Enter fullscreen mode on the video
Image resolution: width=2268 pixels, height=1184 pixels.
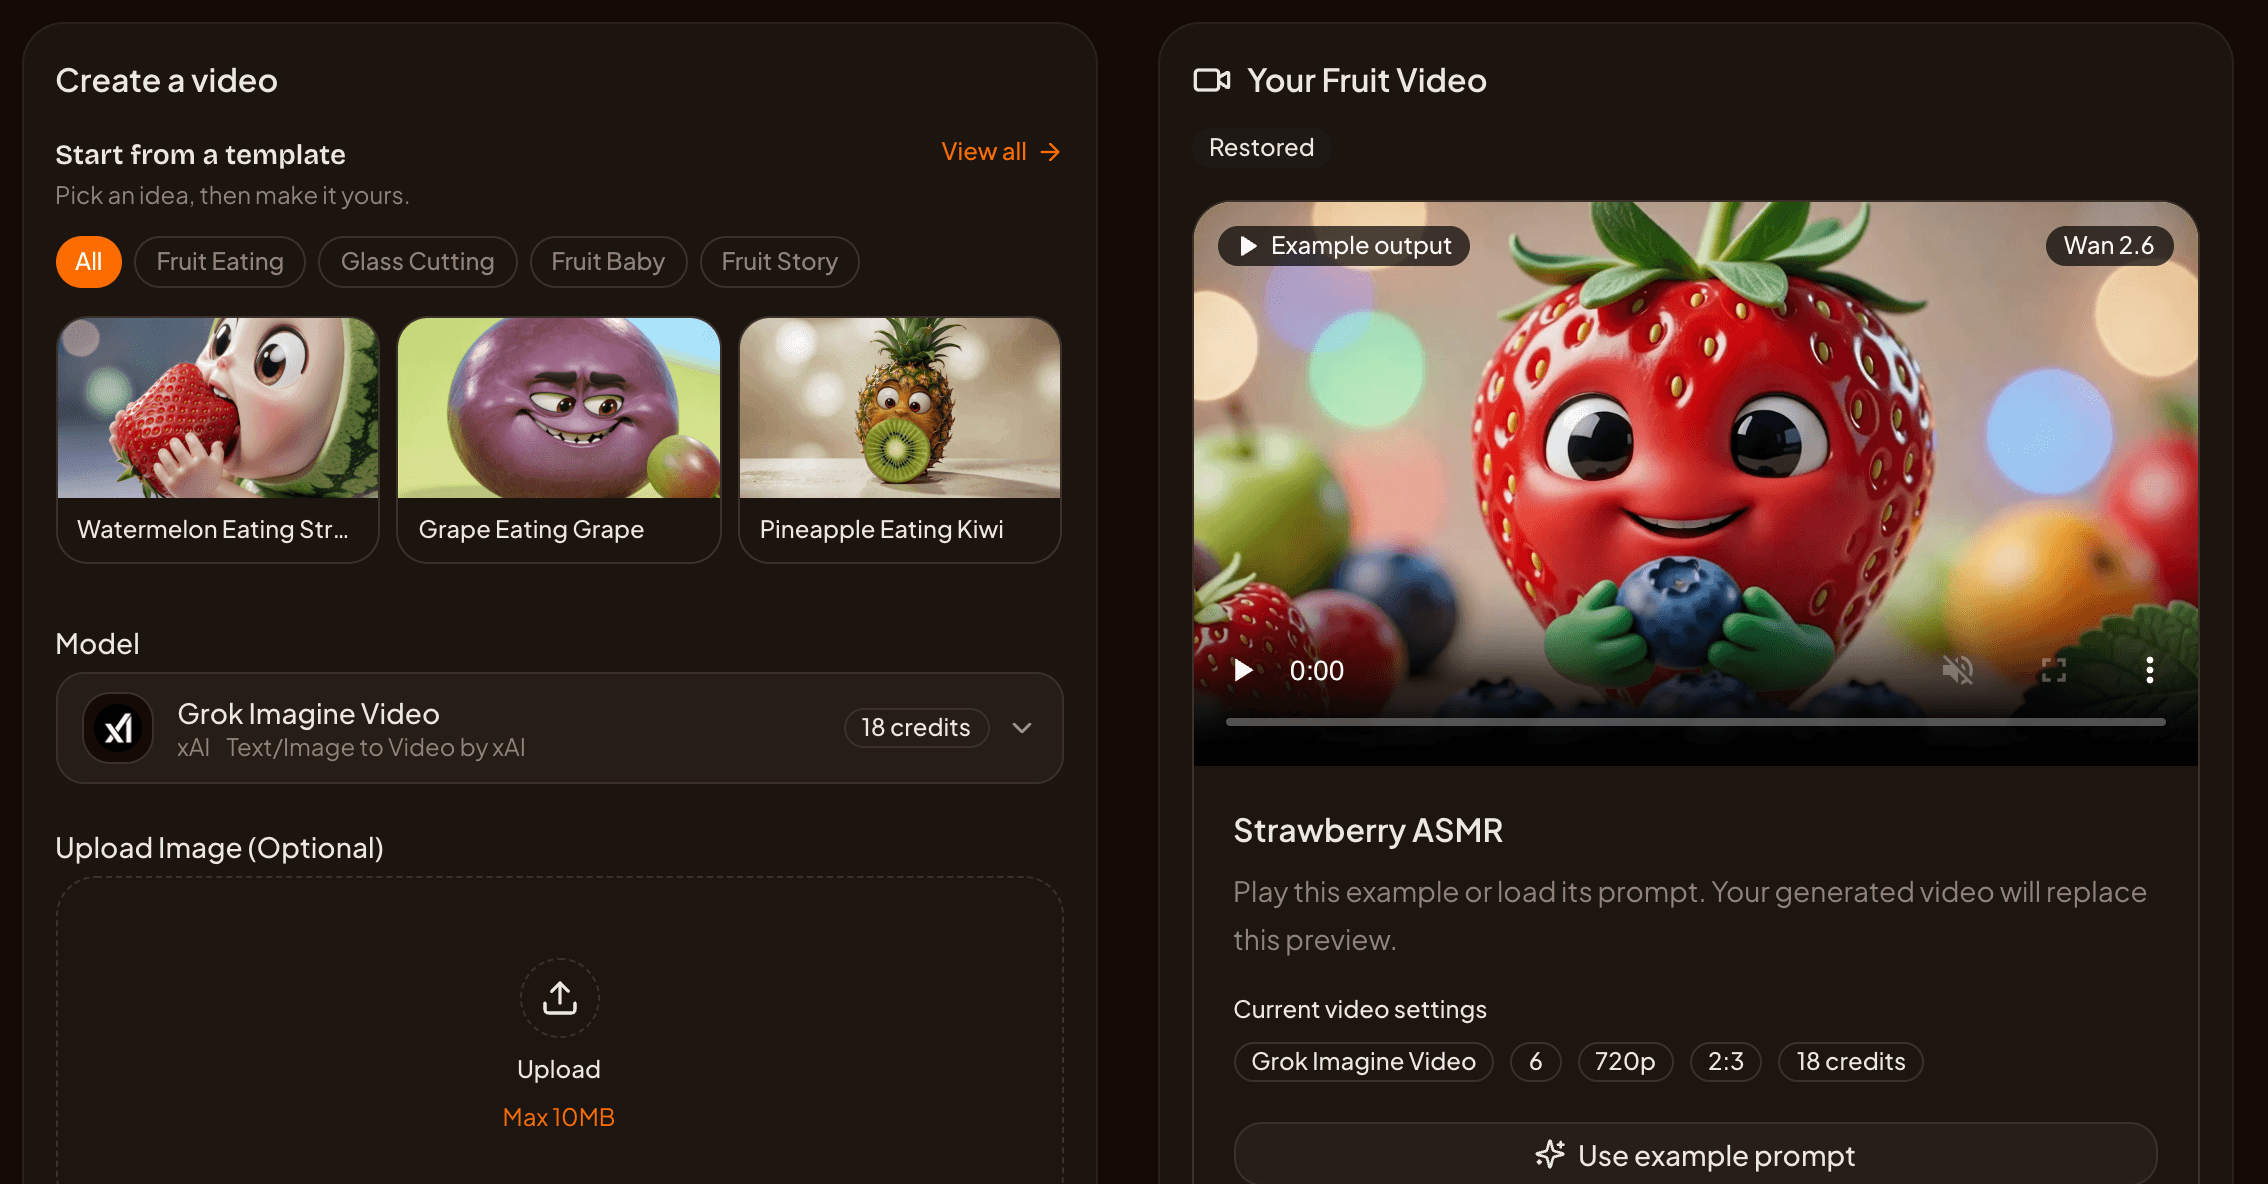tap(2053, 670)
